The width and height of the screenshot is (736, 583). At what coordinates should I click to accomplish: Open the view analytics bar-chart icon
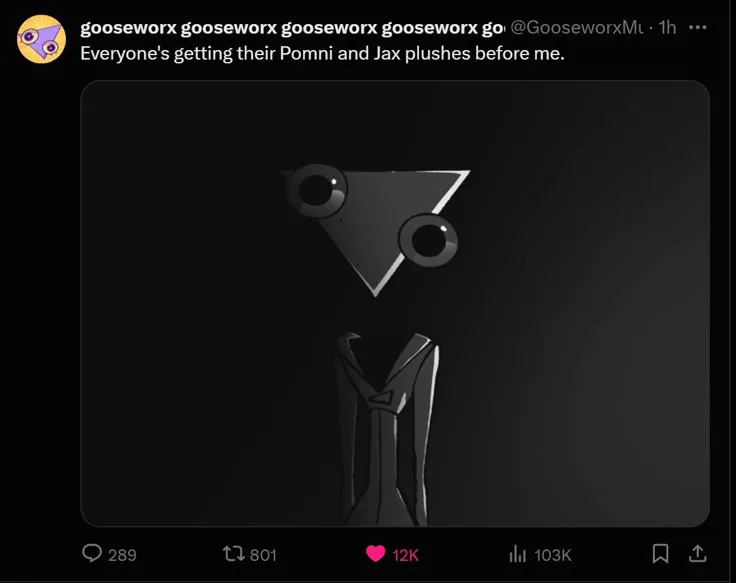click(x=517, y=554)
